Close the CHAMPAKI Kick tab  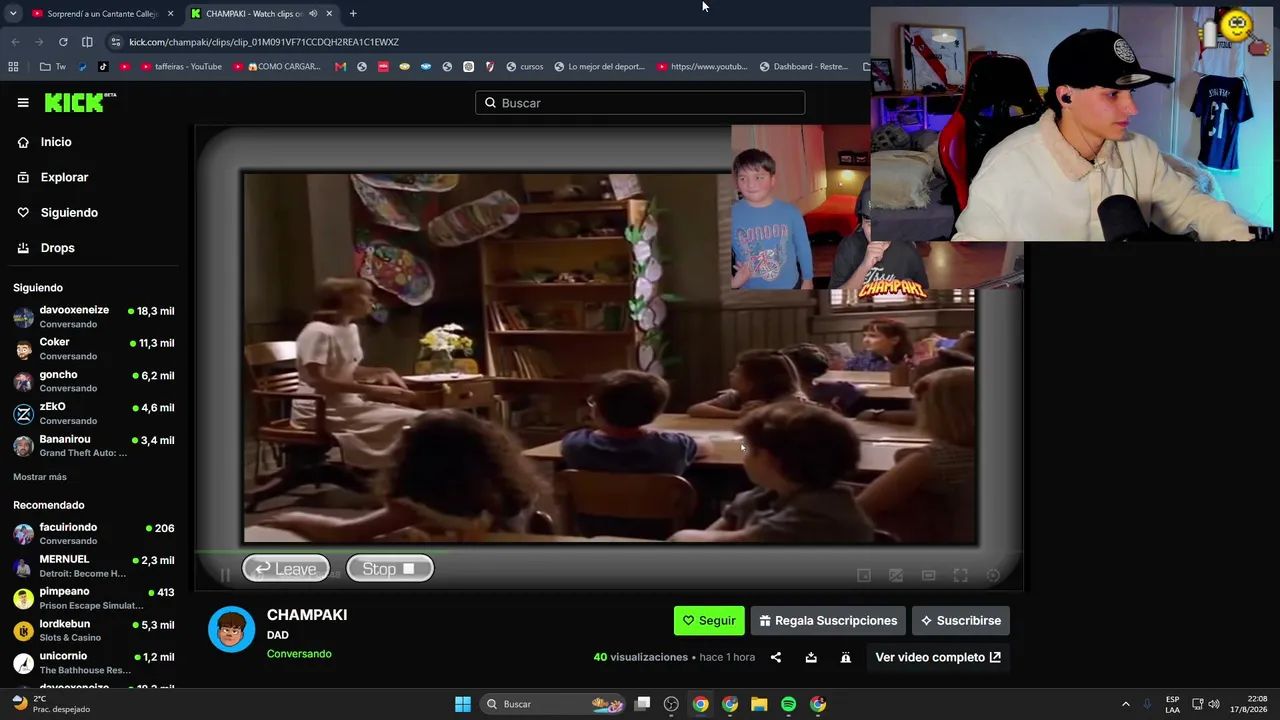329,14
